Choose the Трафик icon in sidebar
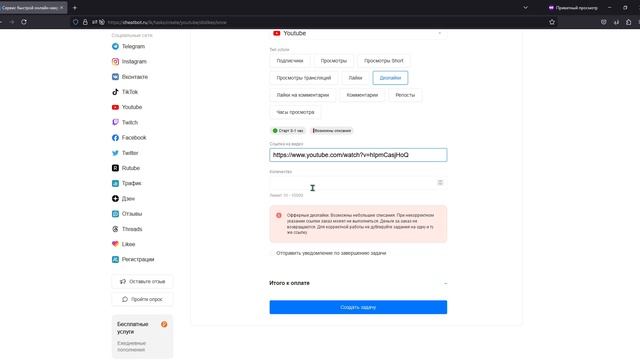 pyautogui.click(x=116, y=183)
